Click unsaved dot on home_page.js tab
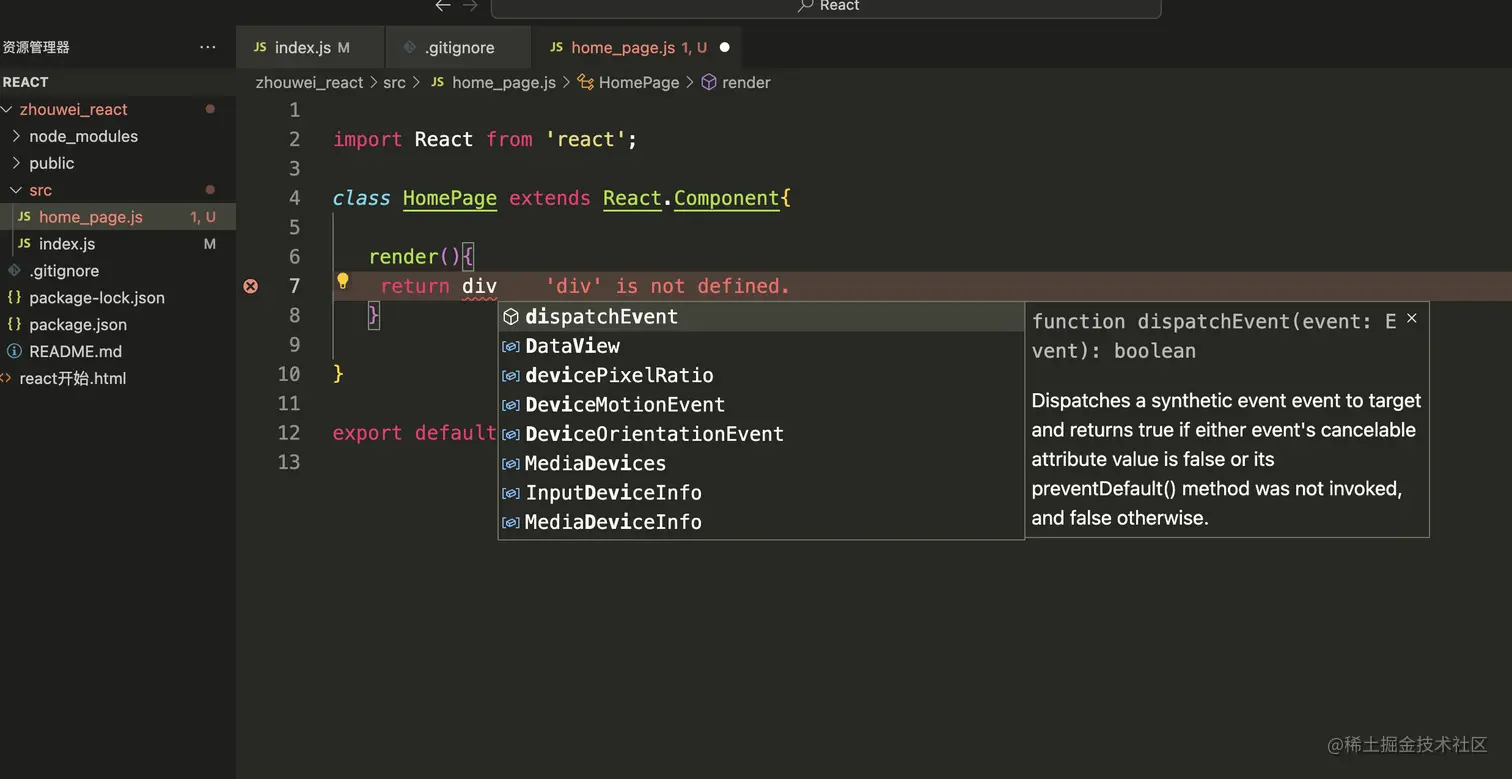 (x=725, y=47)
